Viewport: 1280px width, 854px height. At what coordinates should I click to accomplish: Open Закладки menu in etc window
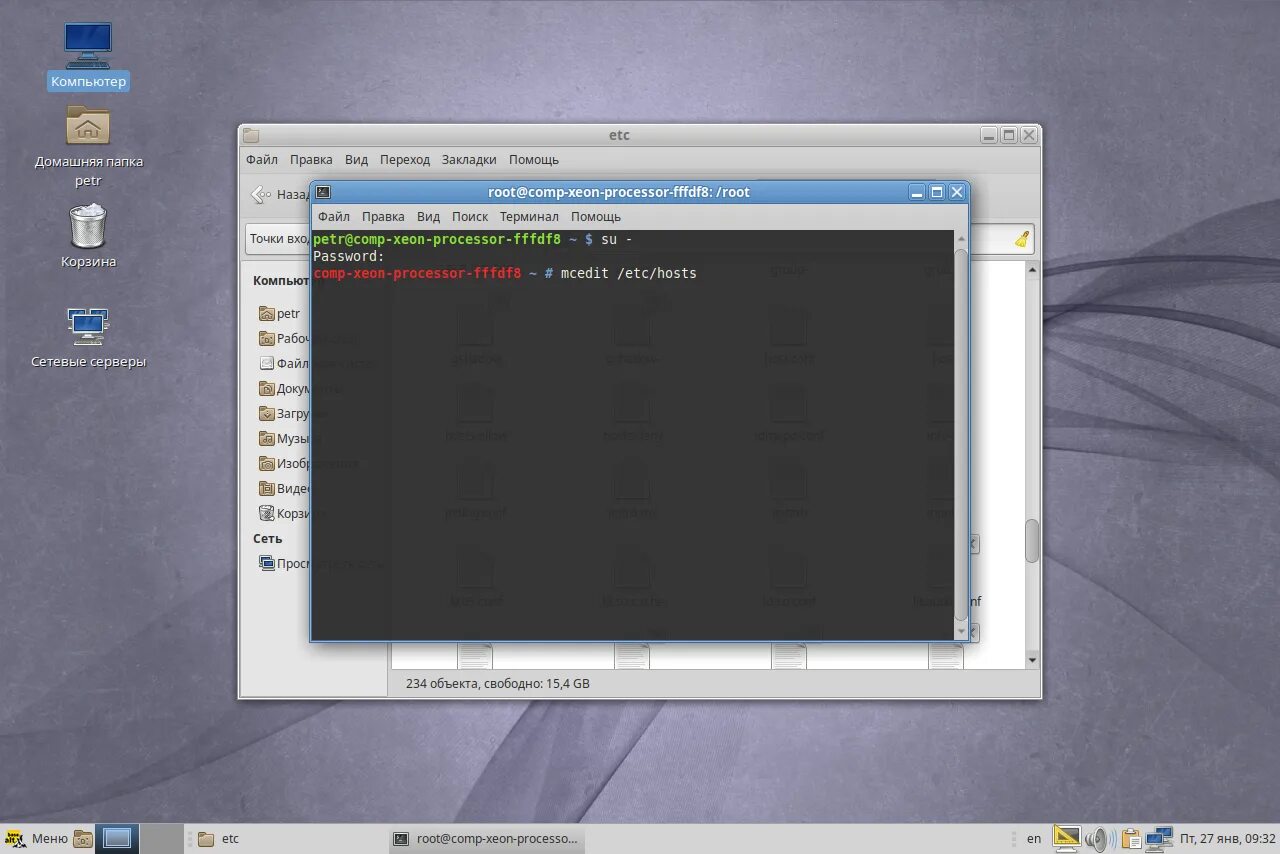(x=469, y=159)
